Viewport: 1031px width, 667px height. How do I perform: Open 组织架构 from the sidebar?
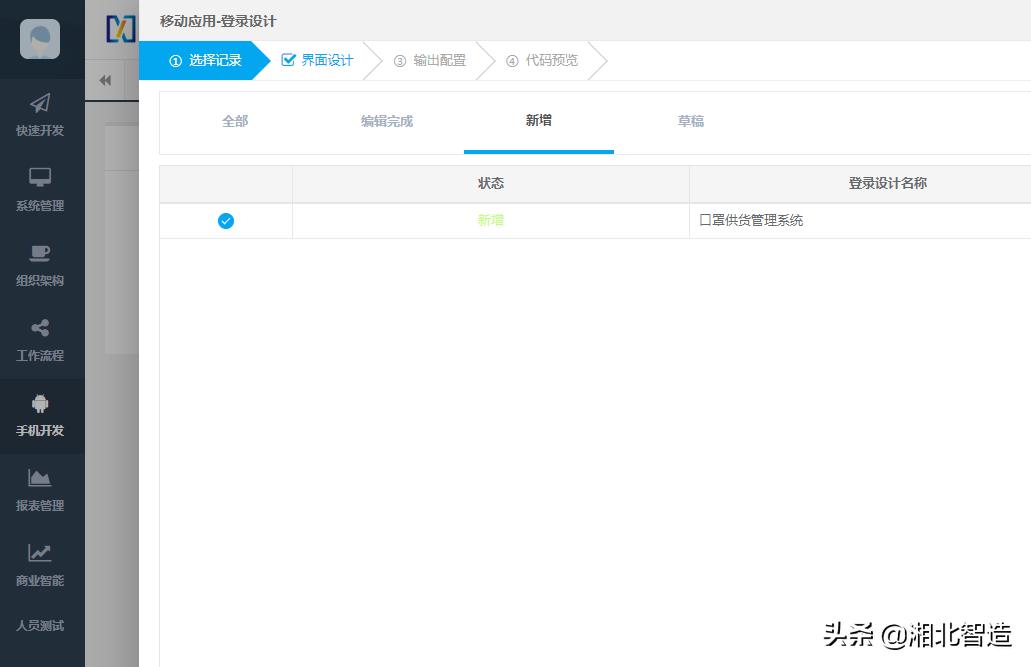pyautogui.click(x=40, y=262)
